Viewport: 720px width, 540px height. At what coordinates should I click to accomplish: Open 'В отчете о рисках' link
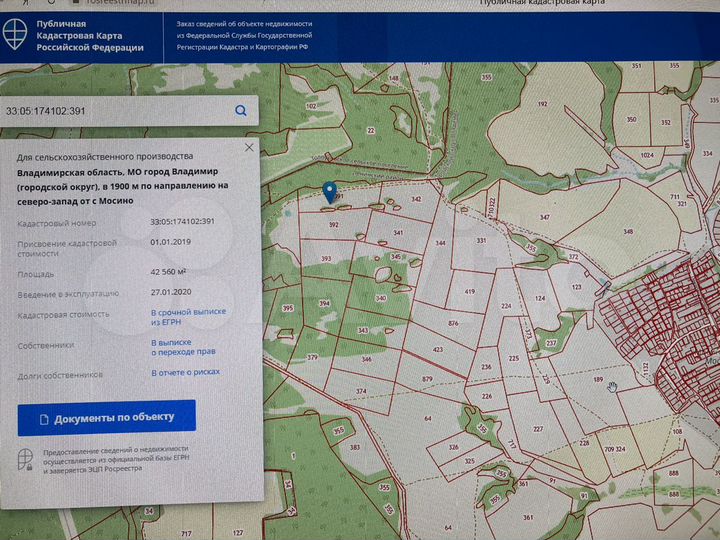coord(186,372)
